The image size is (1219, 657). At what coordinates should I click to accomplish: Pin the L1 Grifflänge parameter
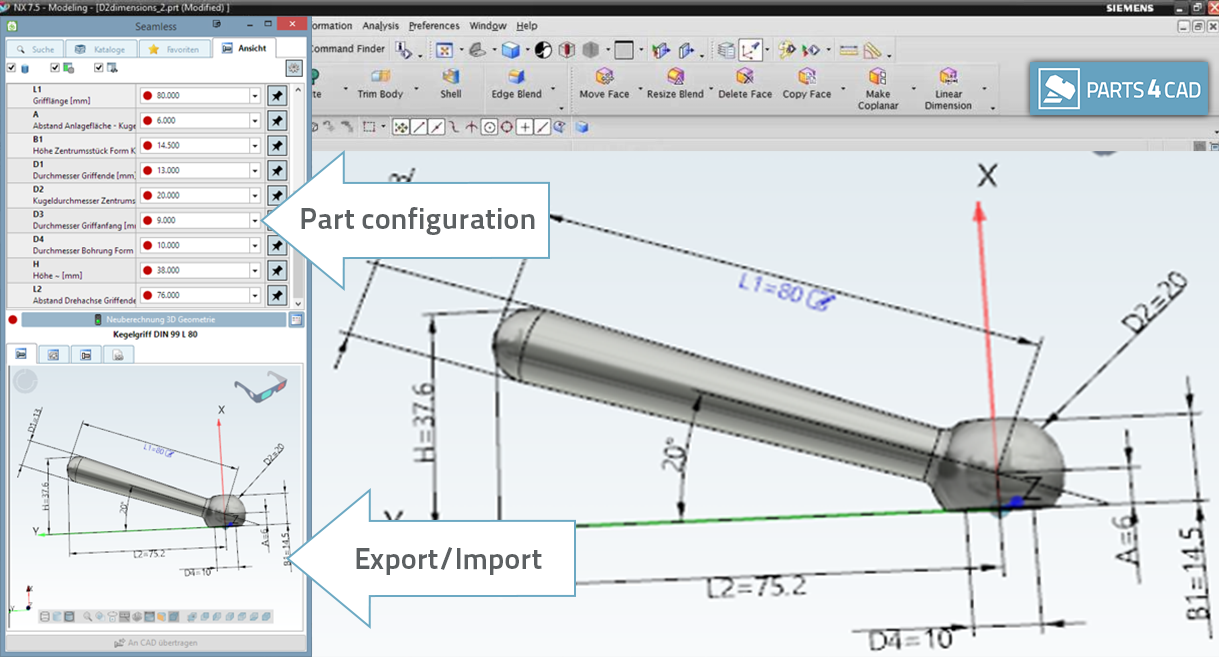pyautogui.click(x=277, y=96)
